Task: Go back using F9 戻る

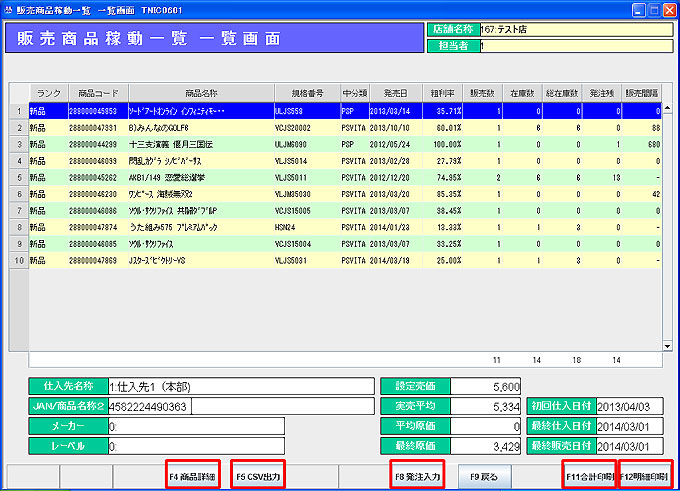Action: (483, 476)
